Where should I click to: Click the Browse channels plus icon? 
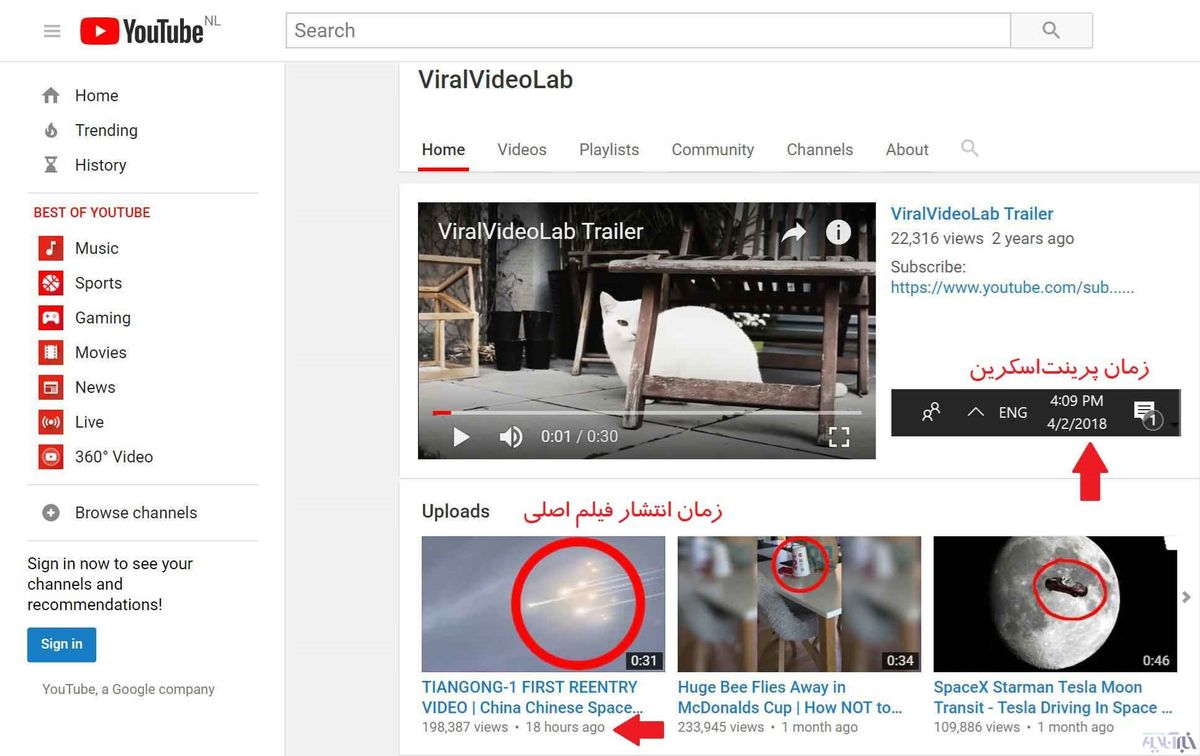coord(51,513)
